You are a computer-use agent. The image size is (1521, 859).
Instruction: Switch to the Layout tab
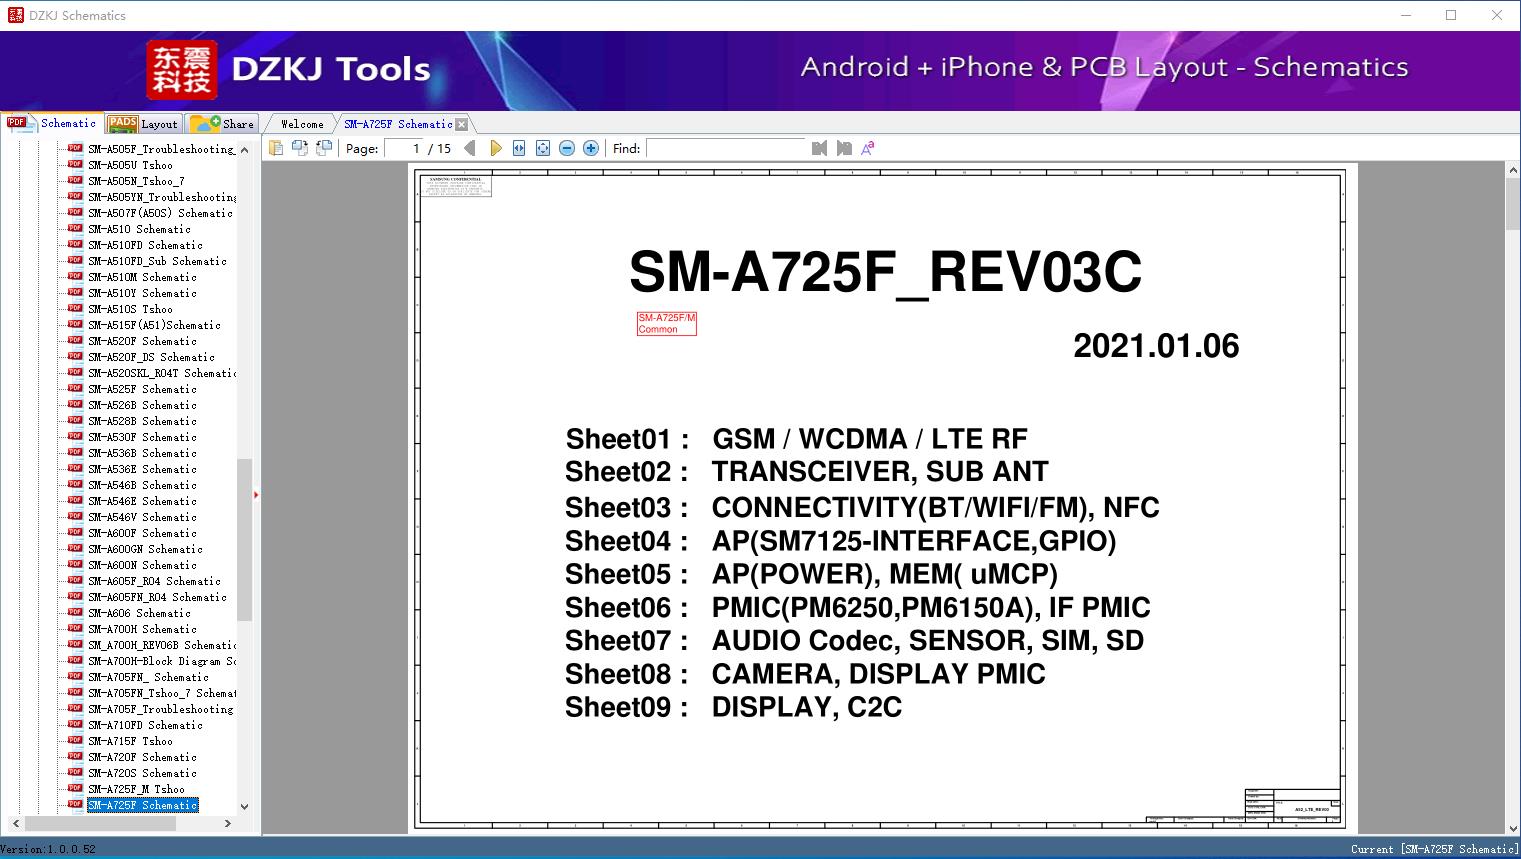[x=143, y=124]
